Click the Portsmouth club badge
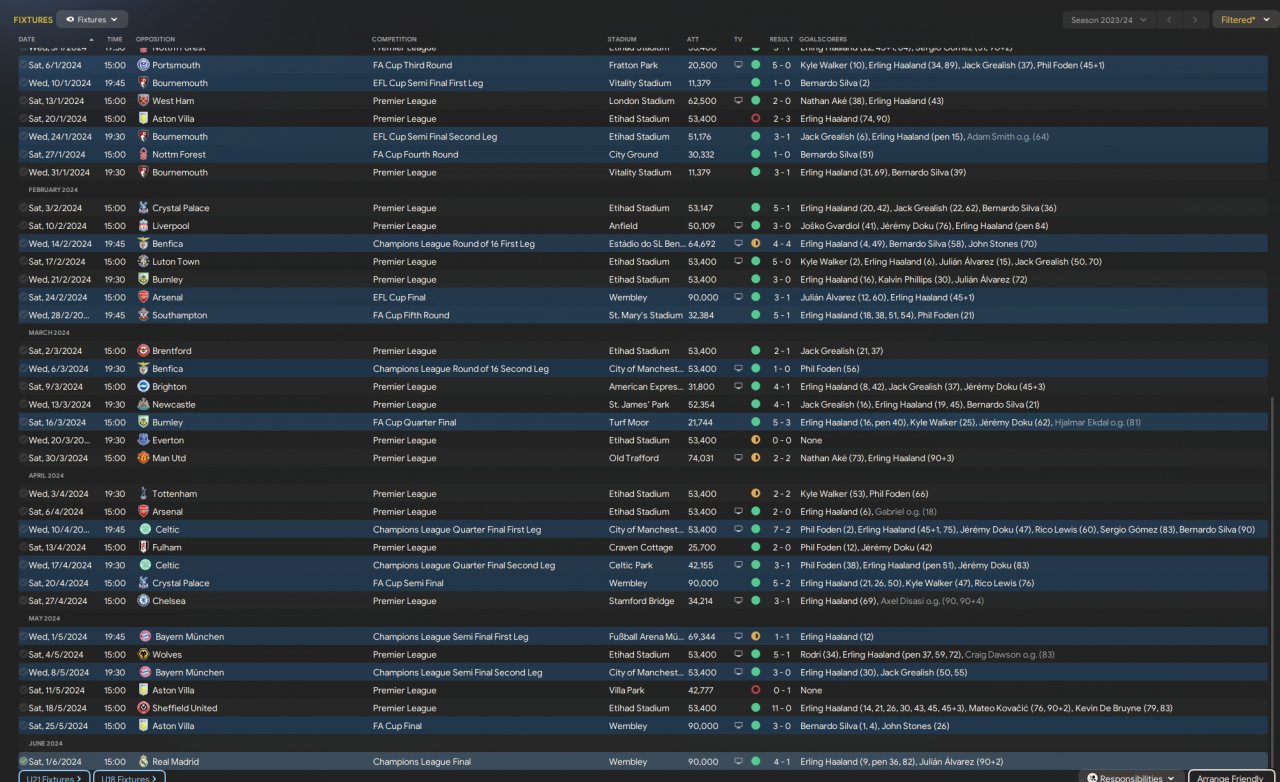 [x=143, y=65]
